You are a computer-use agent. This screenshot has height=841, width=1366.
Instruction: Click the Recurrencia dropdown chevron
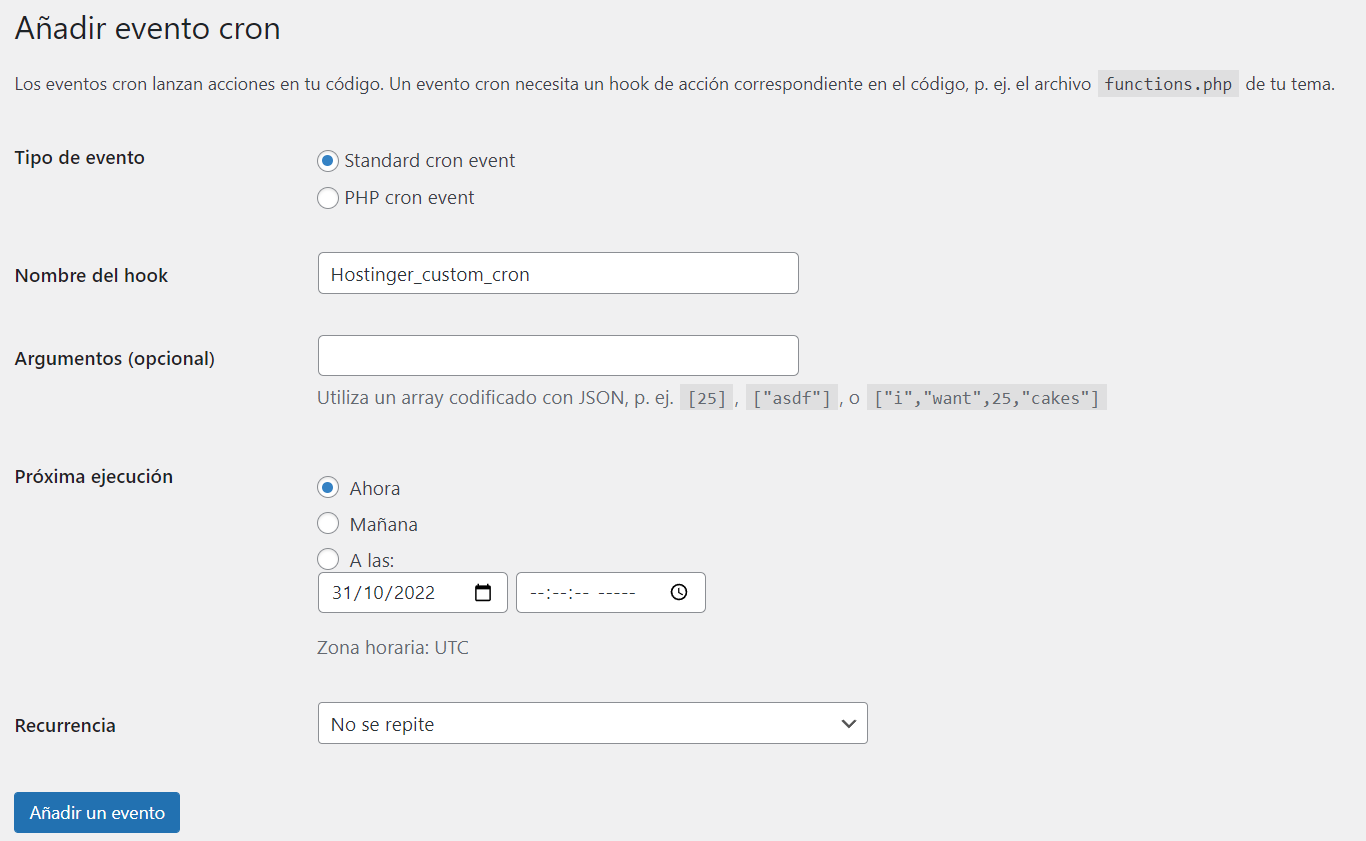pyautogui.click(x=849, y=722)
